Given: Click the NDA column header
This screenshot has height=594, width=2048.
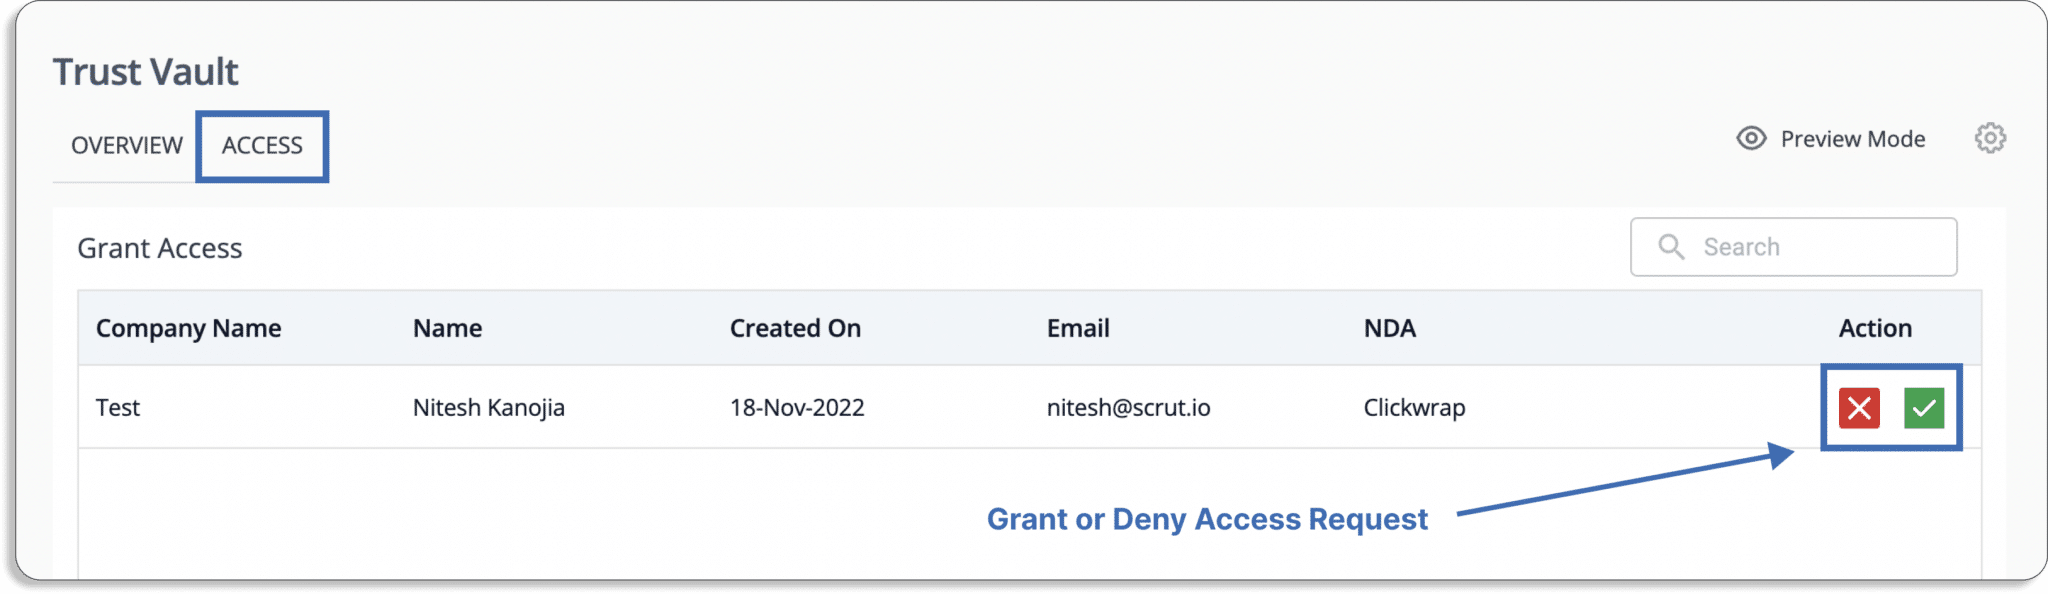Looking at the screenshot, I should (x=1390, y=328).
